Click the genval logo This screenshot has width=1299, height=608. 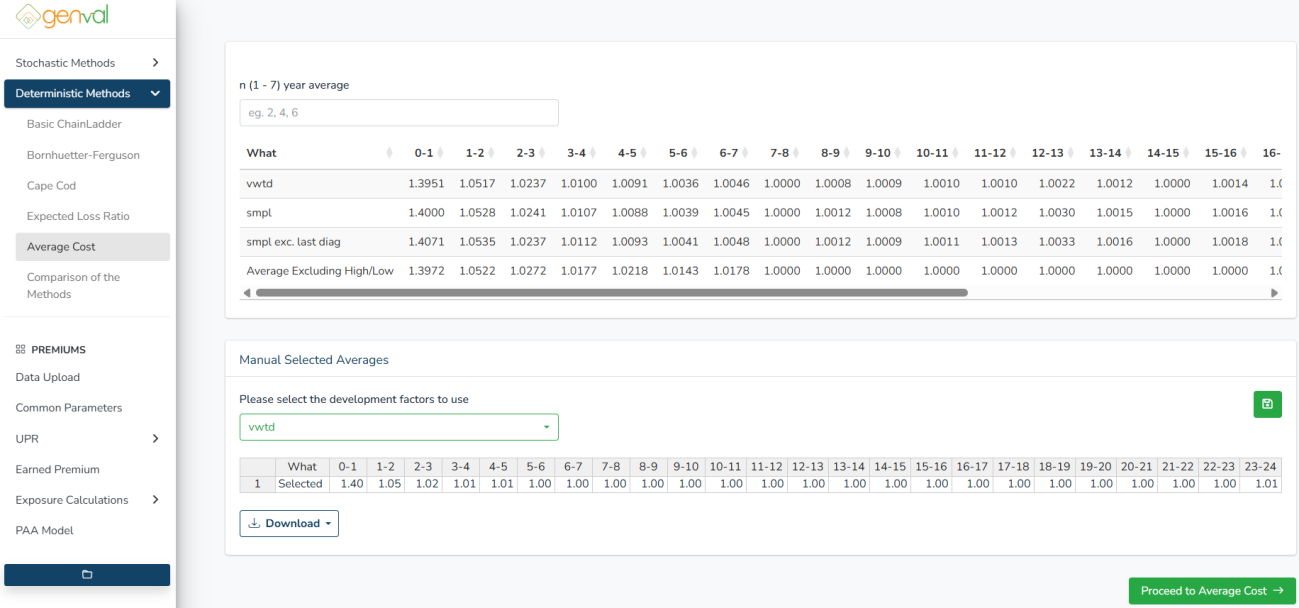pos(63,17)
